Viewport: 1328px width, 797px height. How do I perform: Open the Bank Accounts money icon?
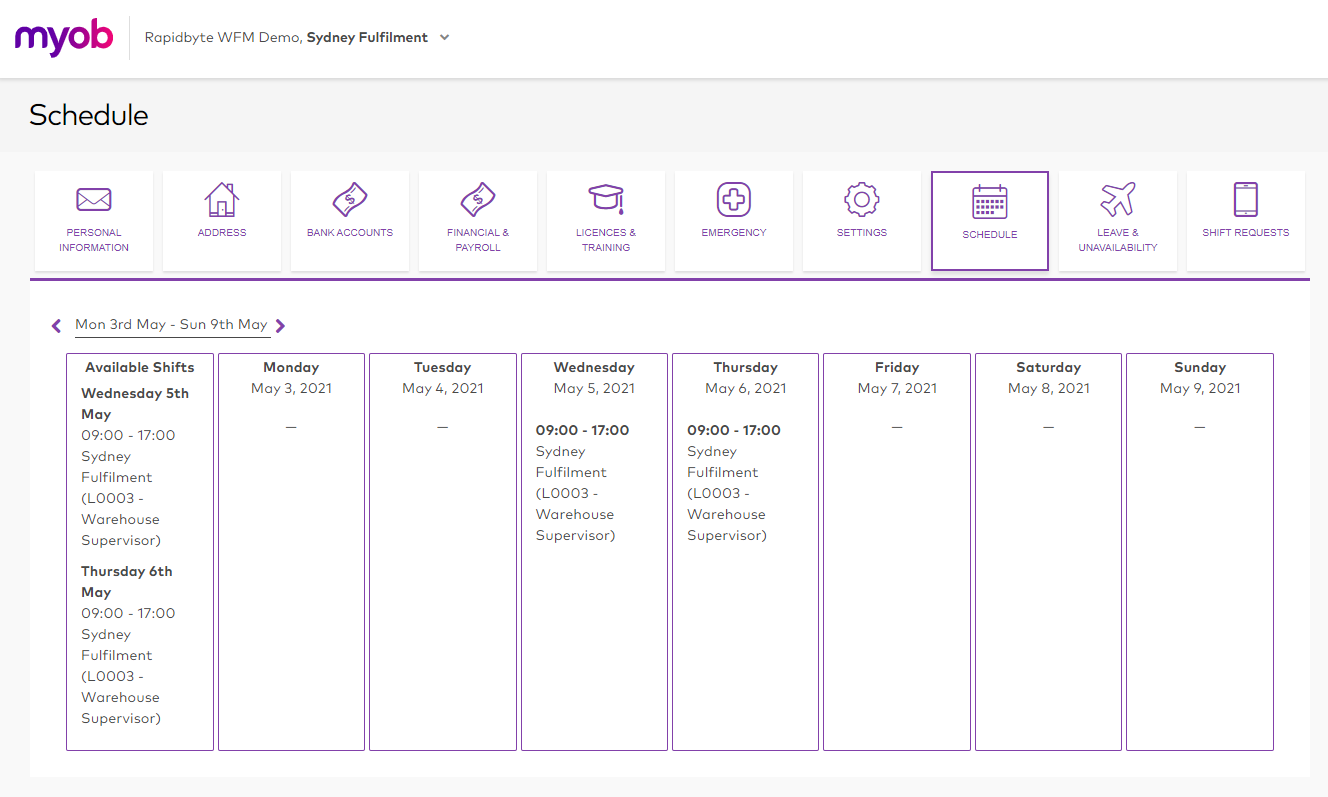(x=350, y=200)
